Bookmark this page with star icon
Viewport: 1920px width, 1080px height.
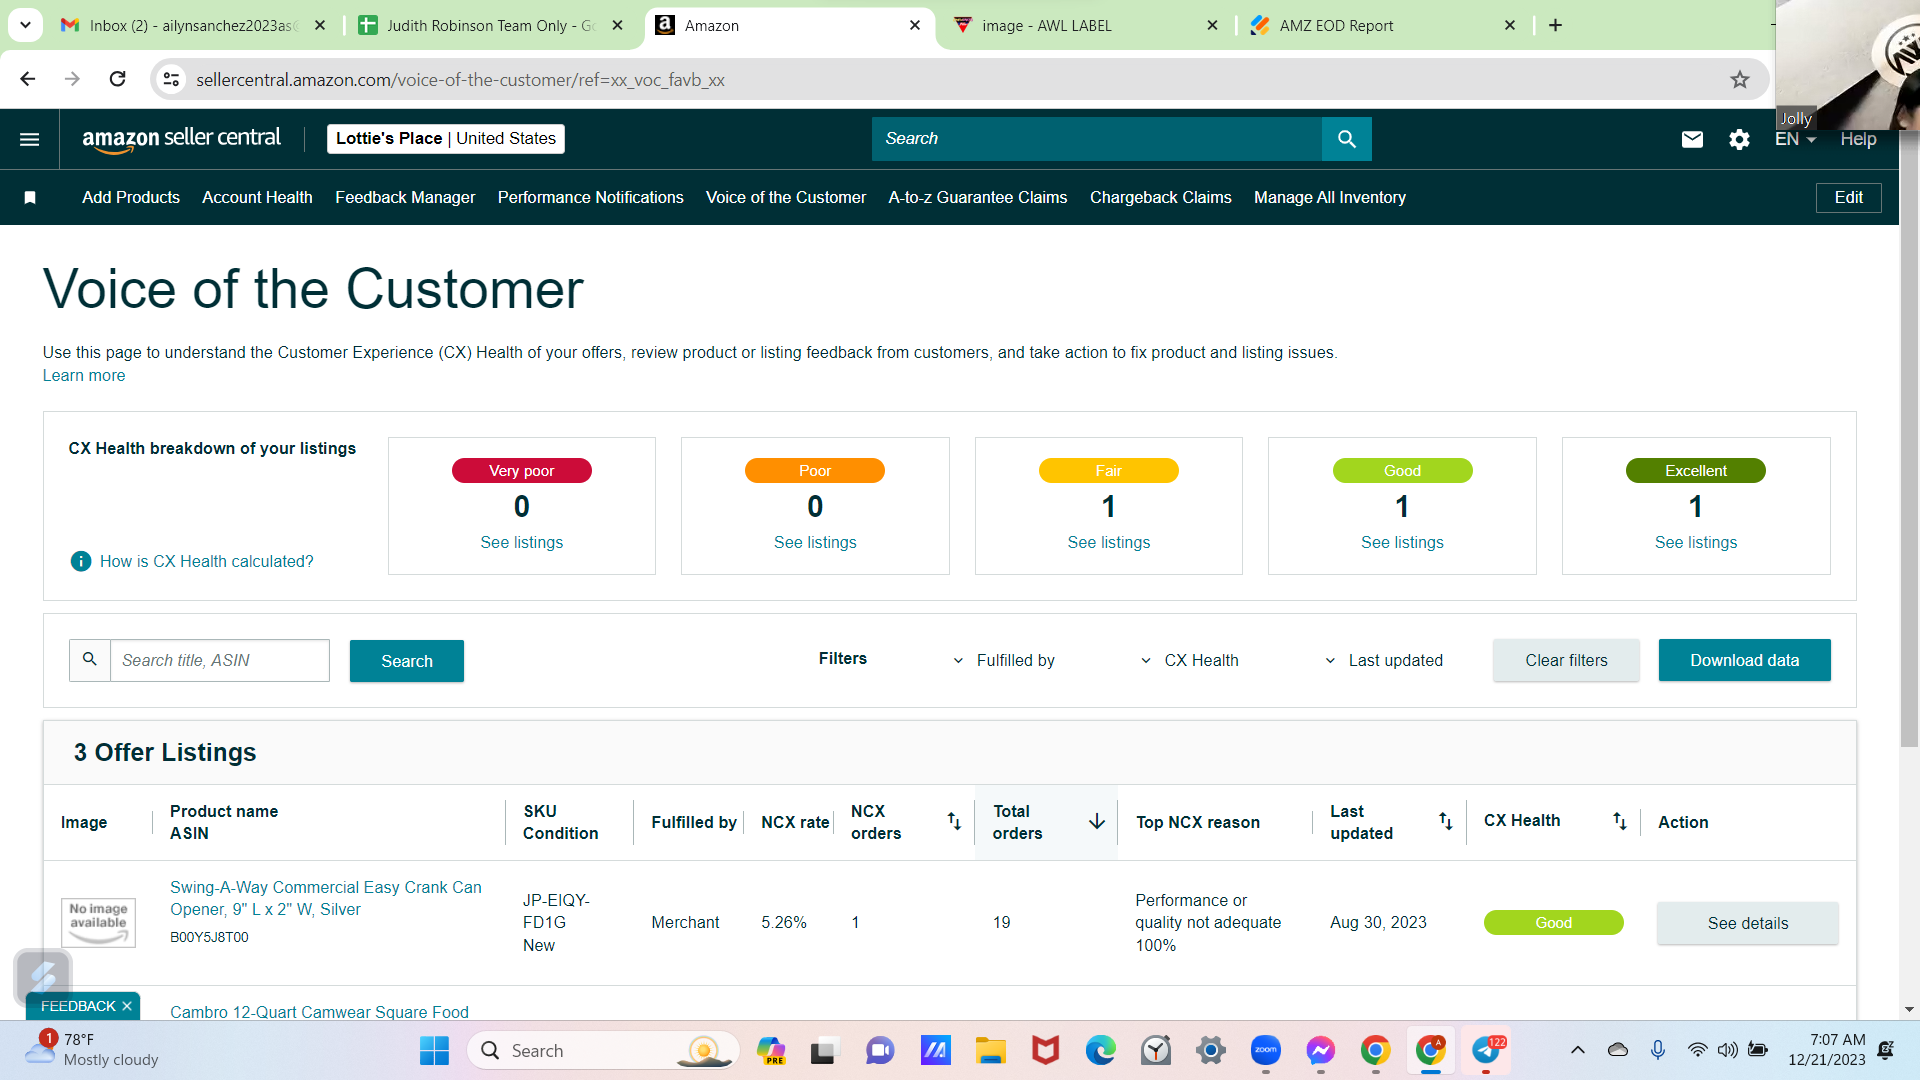1740,79
